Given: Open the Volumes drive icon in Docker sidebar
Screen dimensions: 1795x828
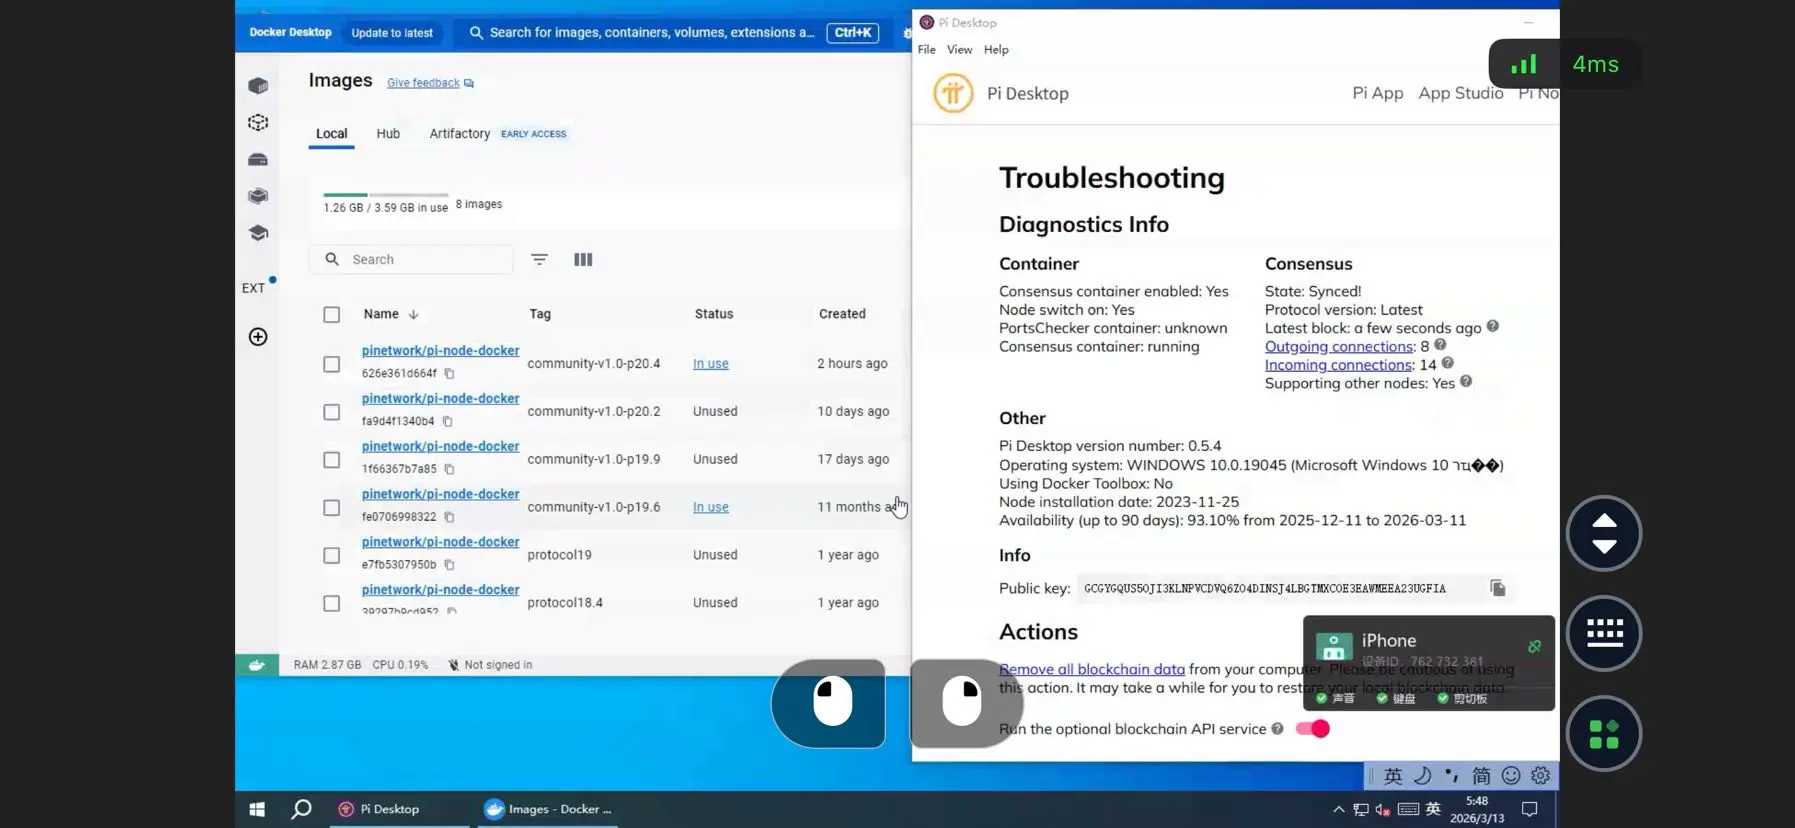Looking at the screenshot, I should pos(258,160).
